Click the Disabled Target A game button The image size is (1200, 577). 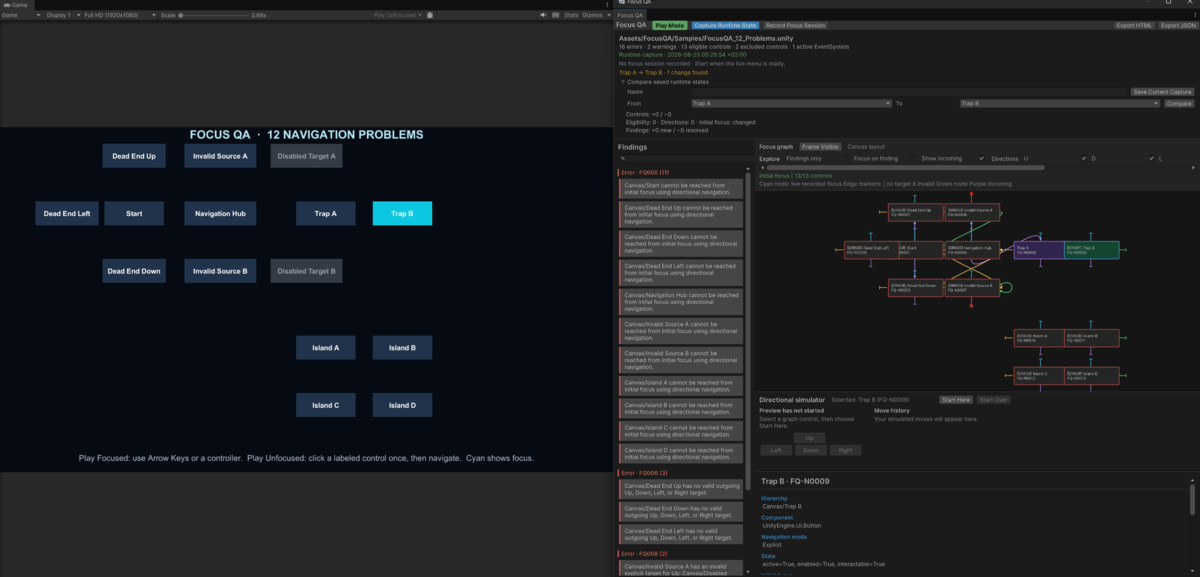[x=306, y=156]
